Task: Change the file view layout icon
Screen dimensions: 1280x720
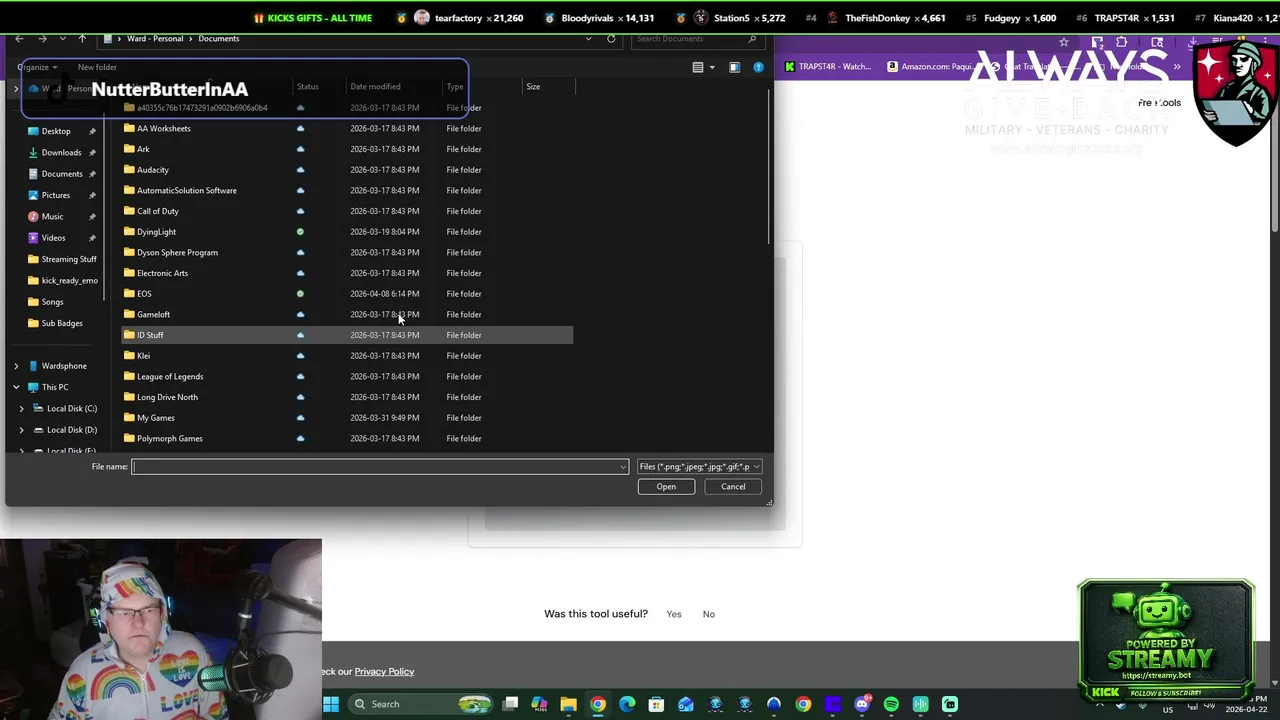Action: coord(698,67)
